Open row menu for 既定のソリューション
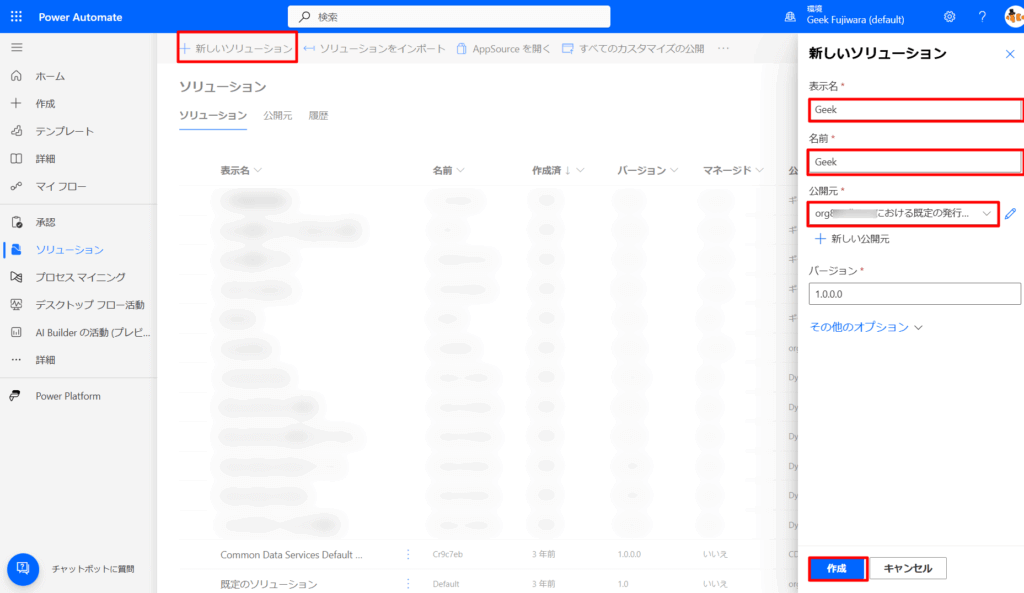Image resolution: width=1024 pixels, height=593 pixels. pos(408,583)
